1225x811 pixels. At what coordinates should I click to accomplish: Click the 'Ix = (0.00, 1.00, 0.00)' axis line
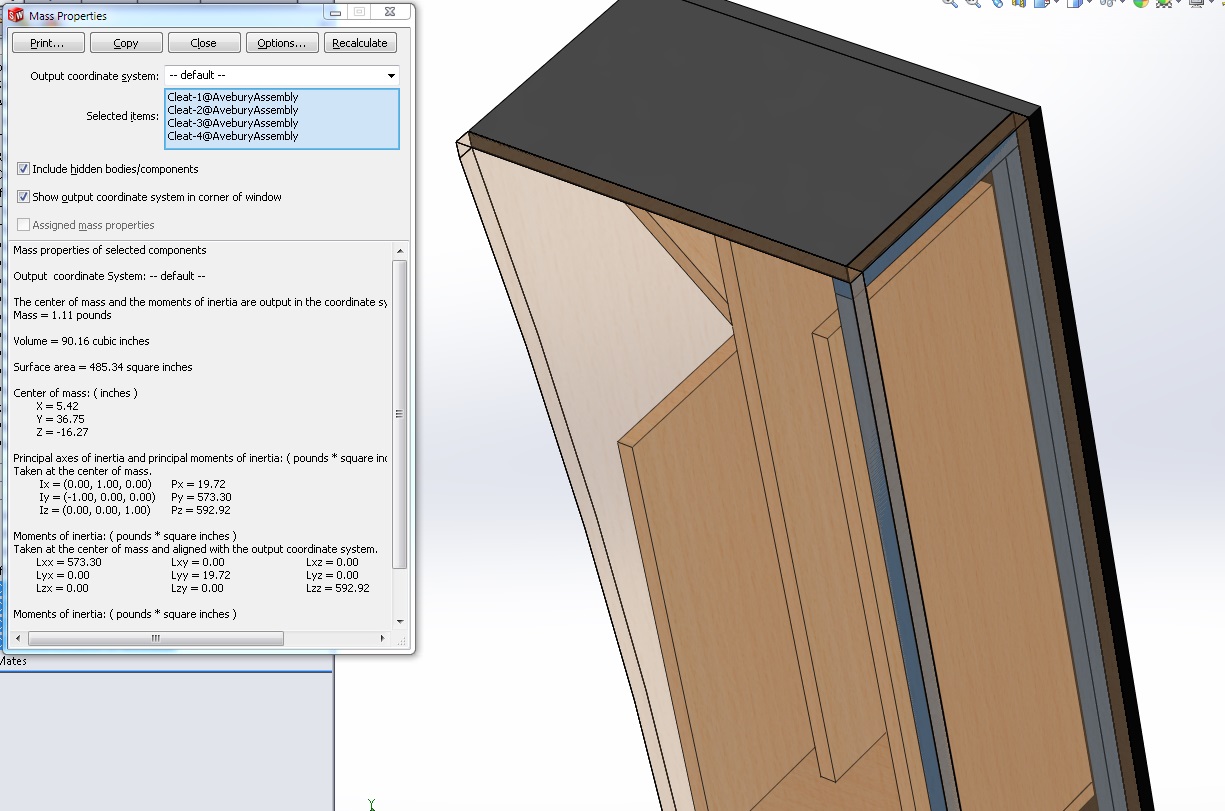(x=95, y=484)
